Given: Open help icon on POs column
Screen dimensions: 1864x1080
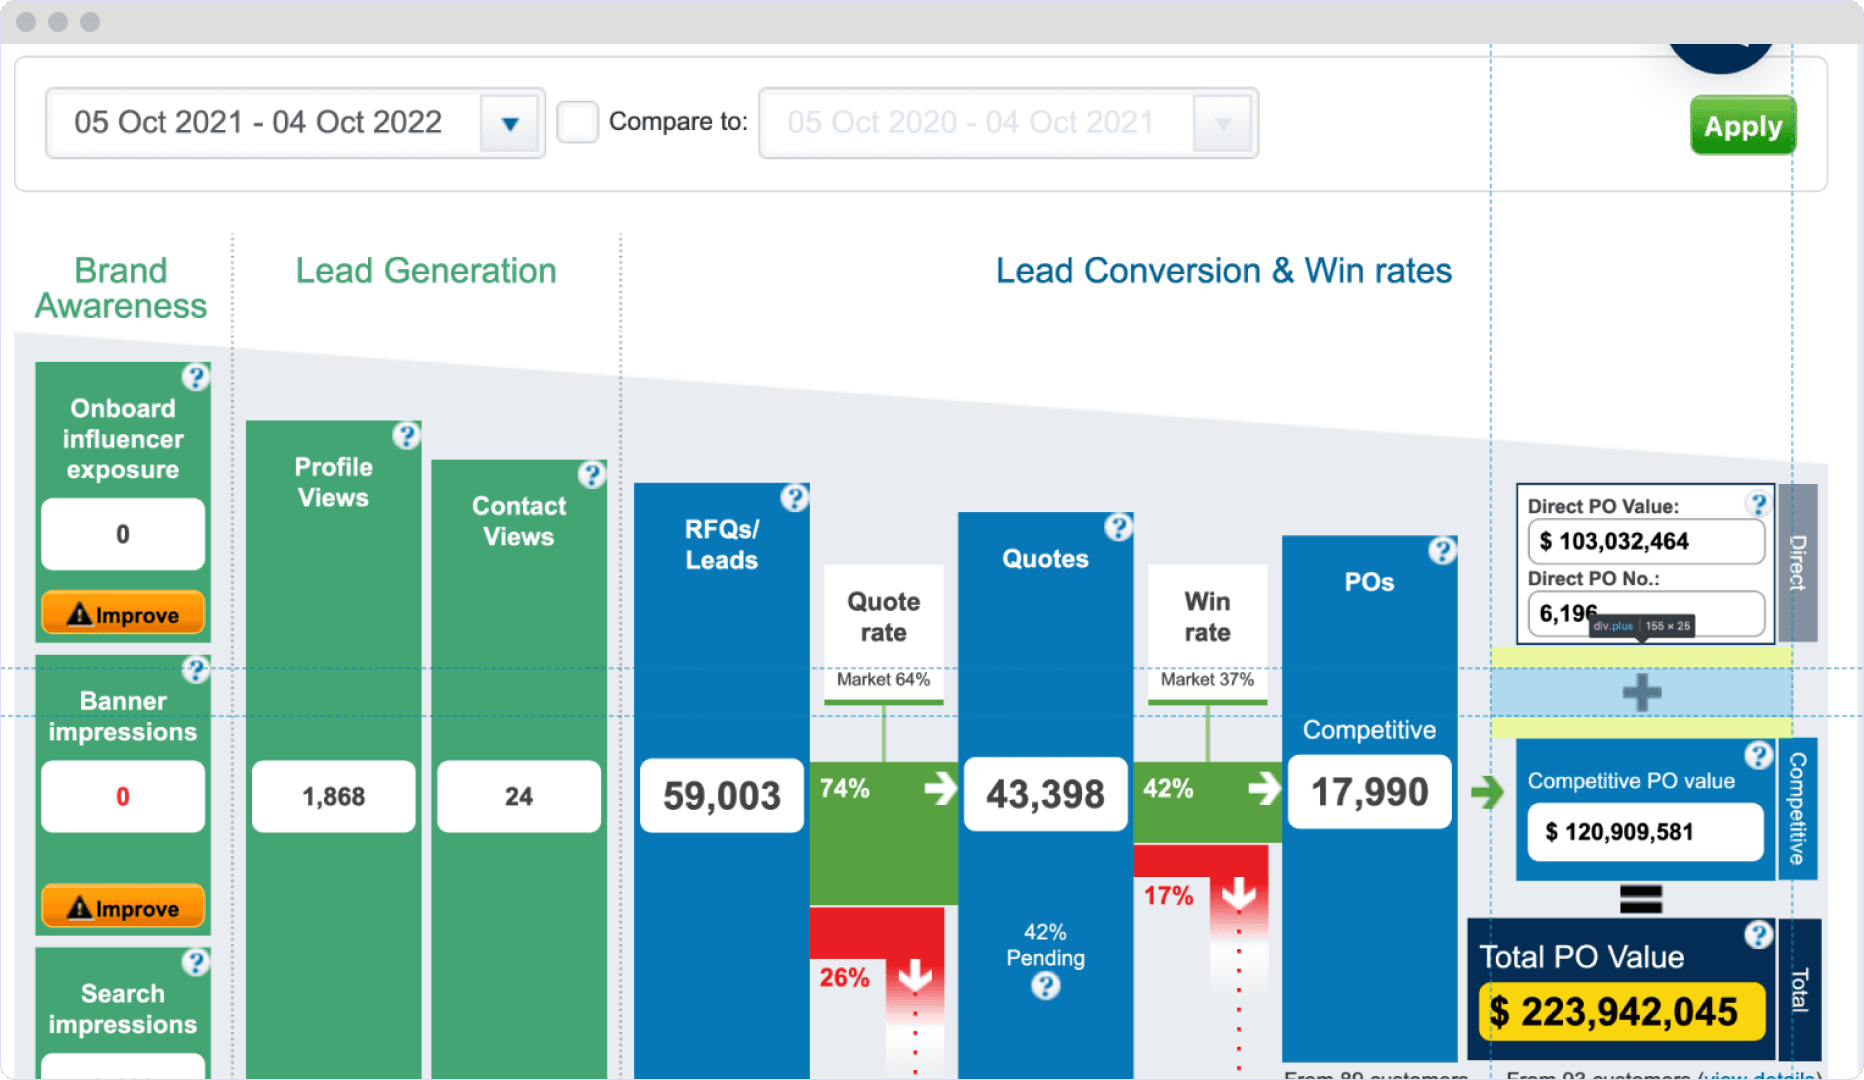Looking at the screenshot, I should [x=1442, y=550].
